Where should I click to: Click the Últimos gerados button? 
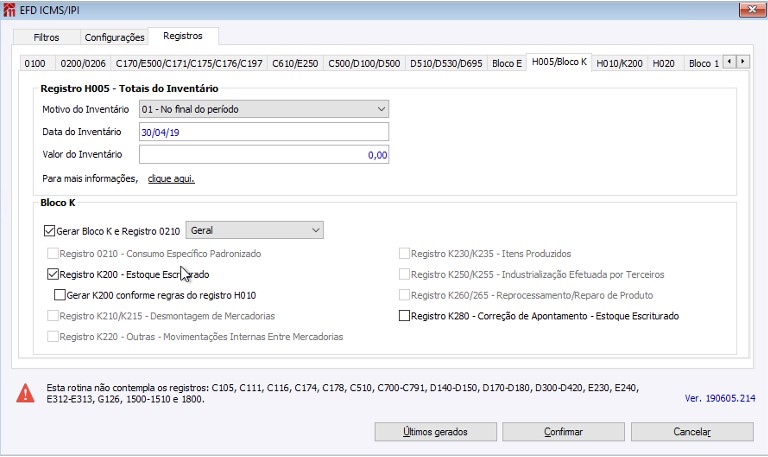435,432
